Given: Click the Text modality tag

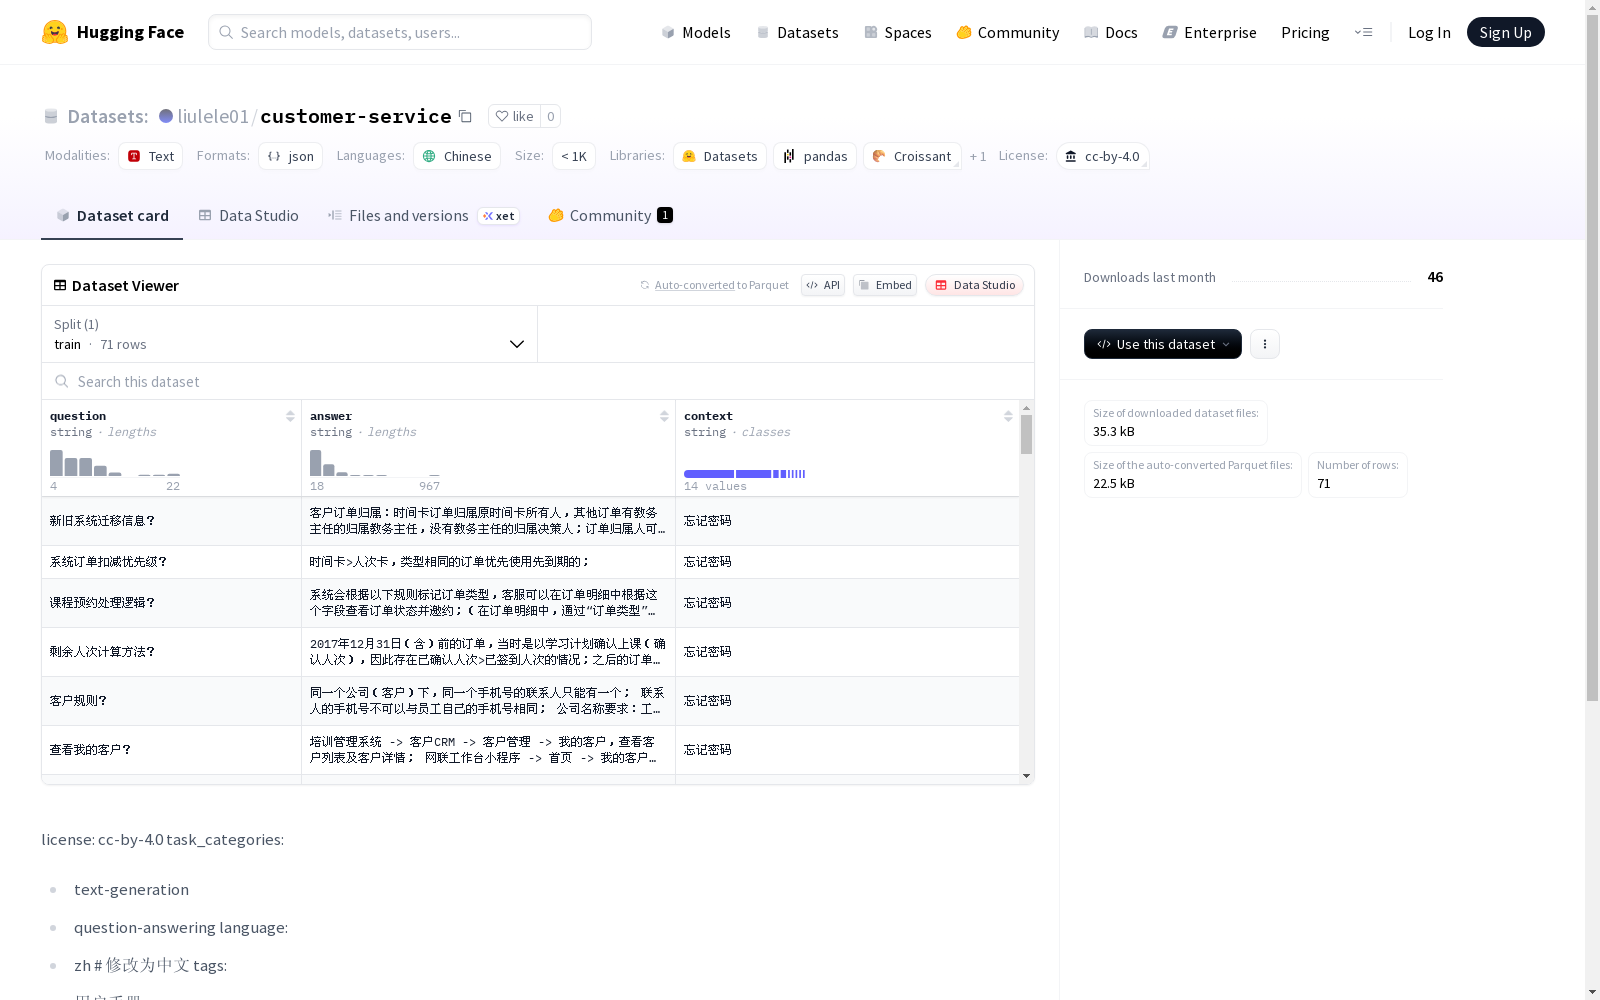Looking at the screenshot, I should coord(151,156).
